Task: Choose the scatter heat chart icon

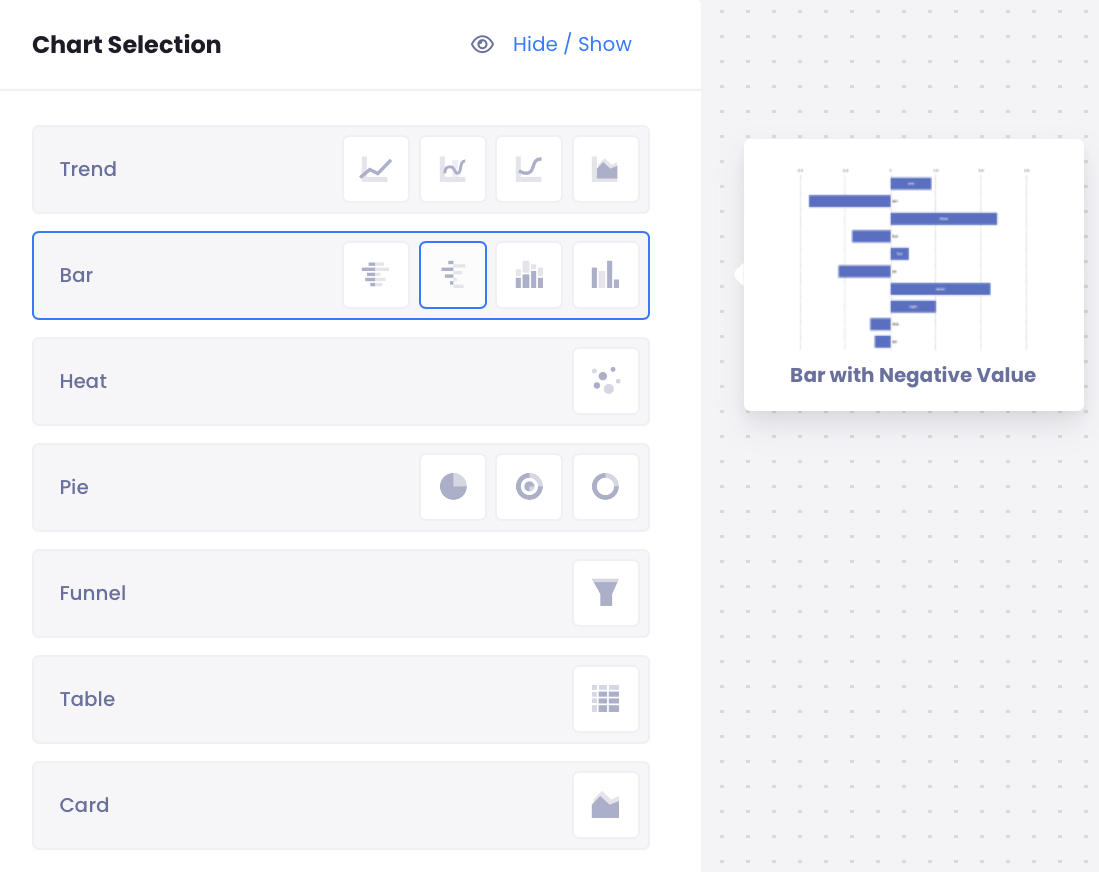Action: tap(606, 381)
